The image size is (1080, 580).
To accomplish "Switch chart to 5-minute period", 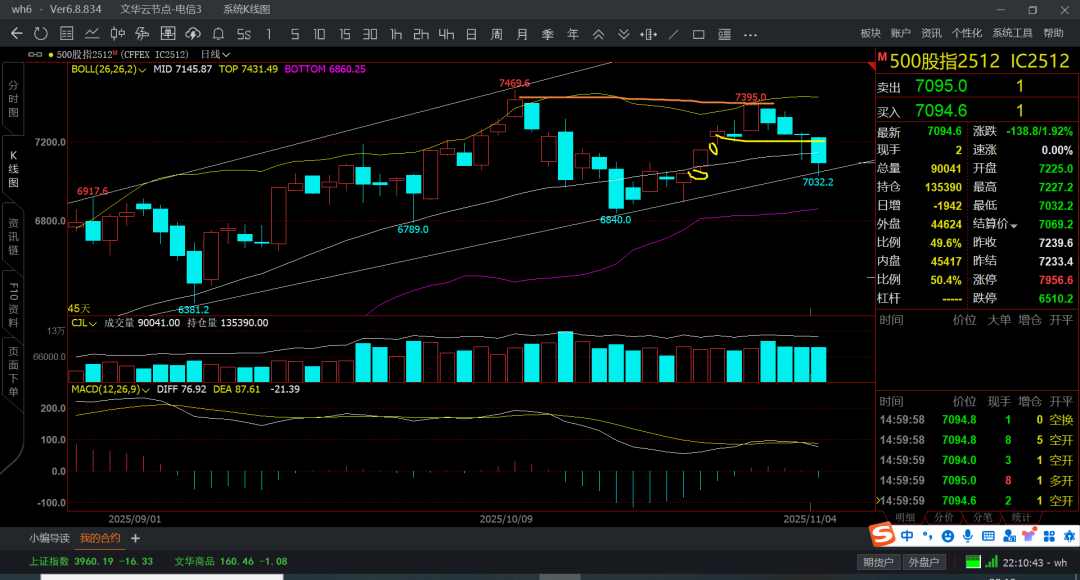I will [x=294, y=34].
